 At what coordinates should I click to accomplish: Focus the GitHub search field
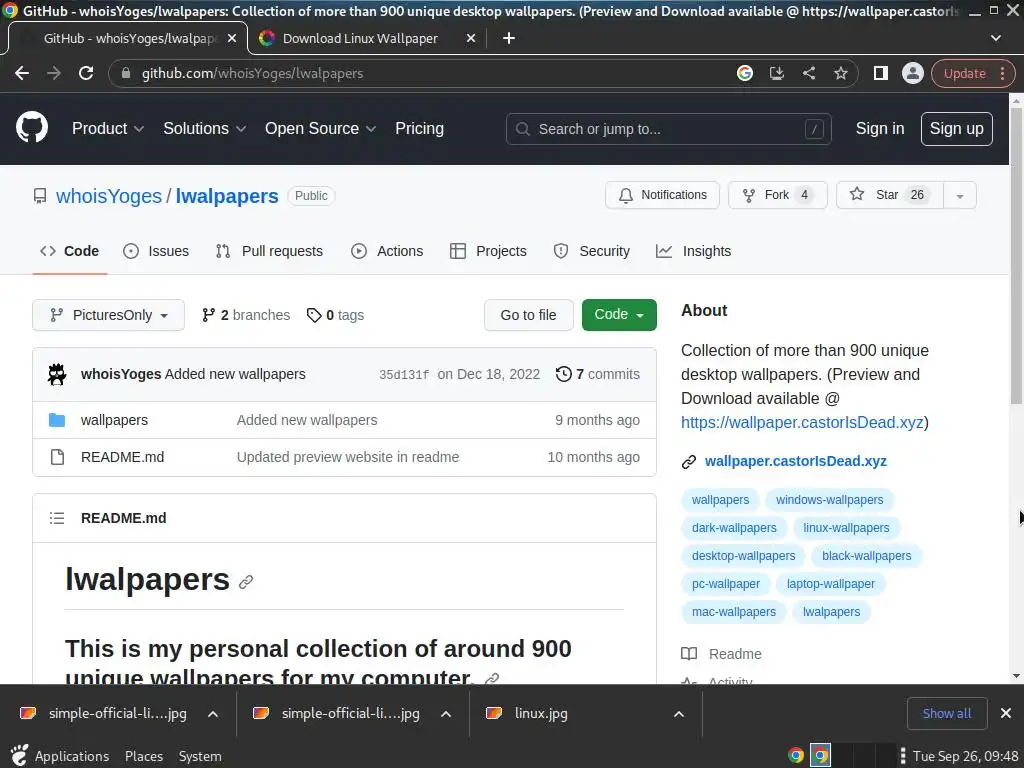668,129
